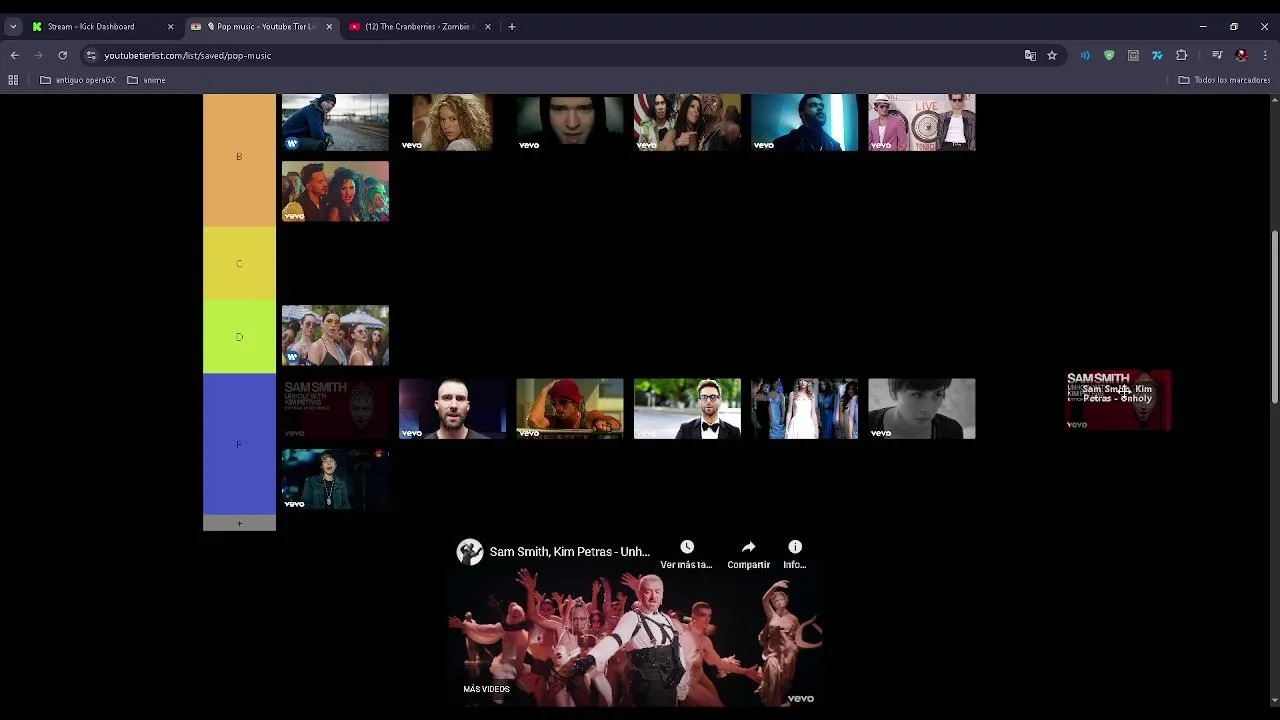The image size is (1280, 720).
Task: Switch to the Pop music YouTube Tier List tab
Action: click(x=260, y=27)
